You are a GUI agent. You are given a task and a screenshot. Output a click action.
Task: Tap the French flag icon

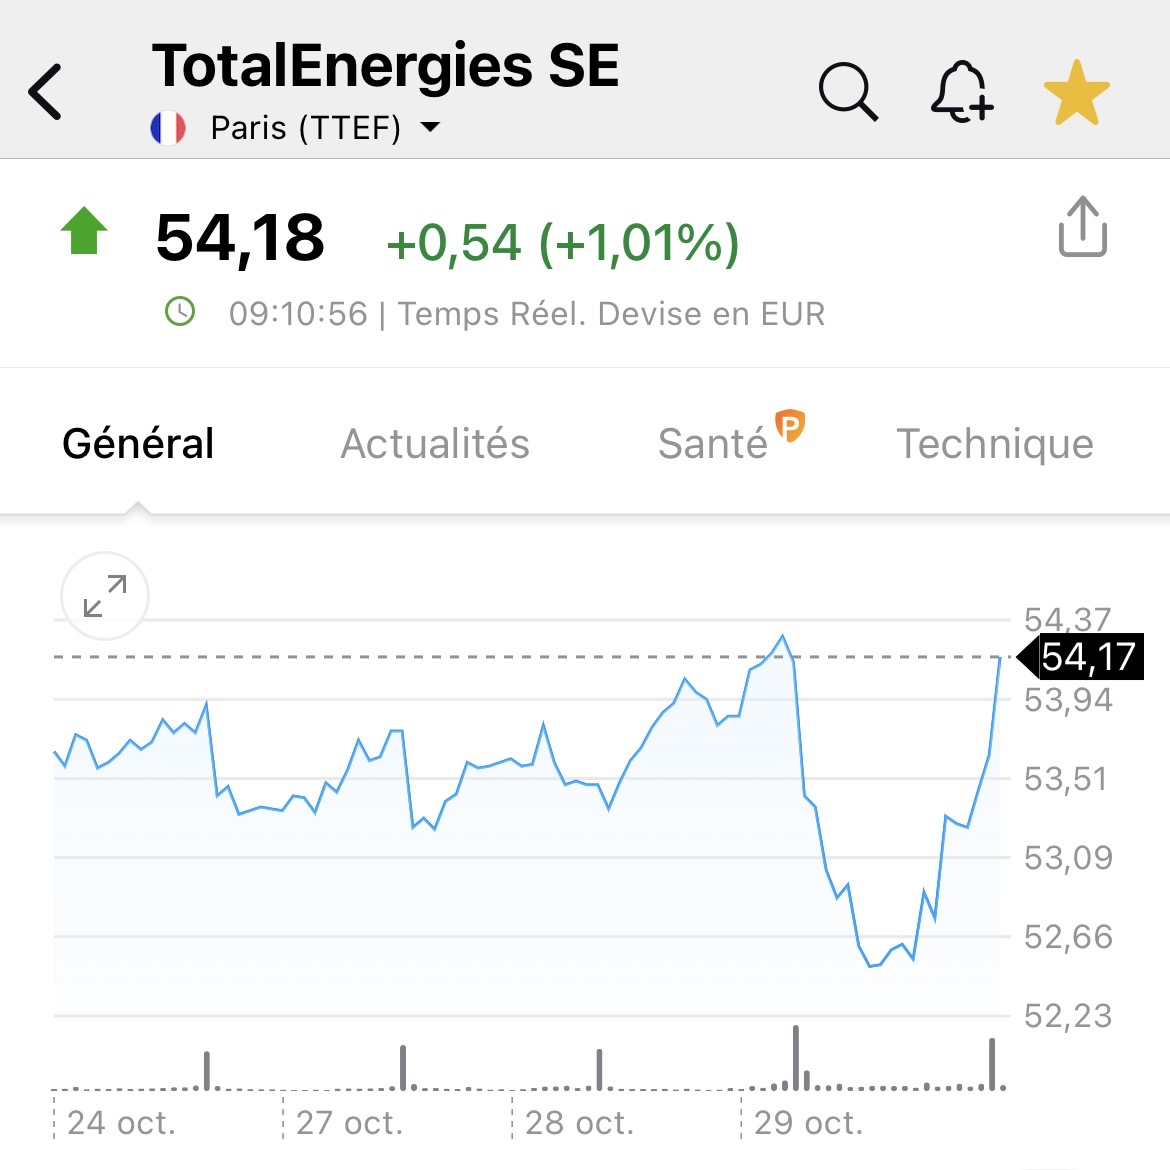tap(168, 128)
